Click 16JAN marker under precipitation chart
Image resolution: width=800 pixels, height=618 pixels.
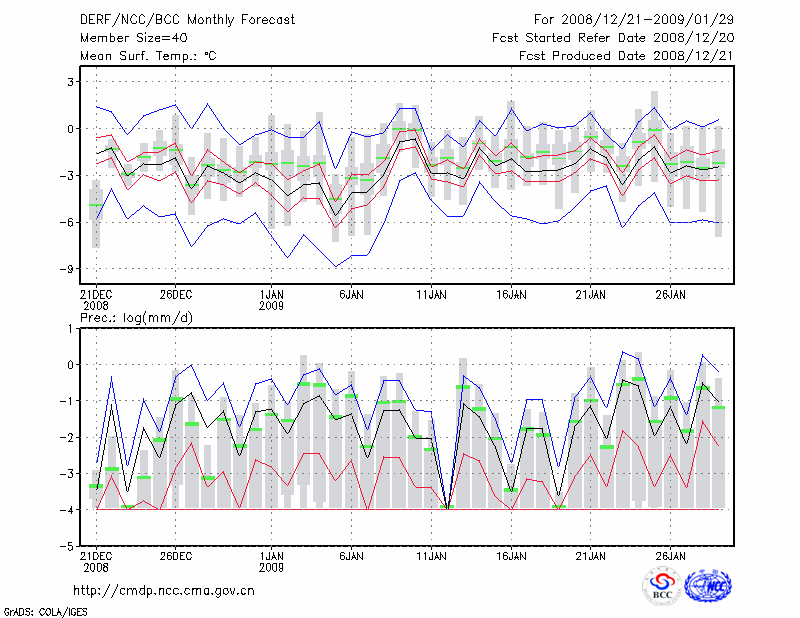(511, 554)
